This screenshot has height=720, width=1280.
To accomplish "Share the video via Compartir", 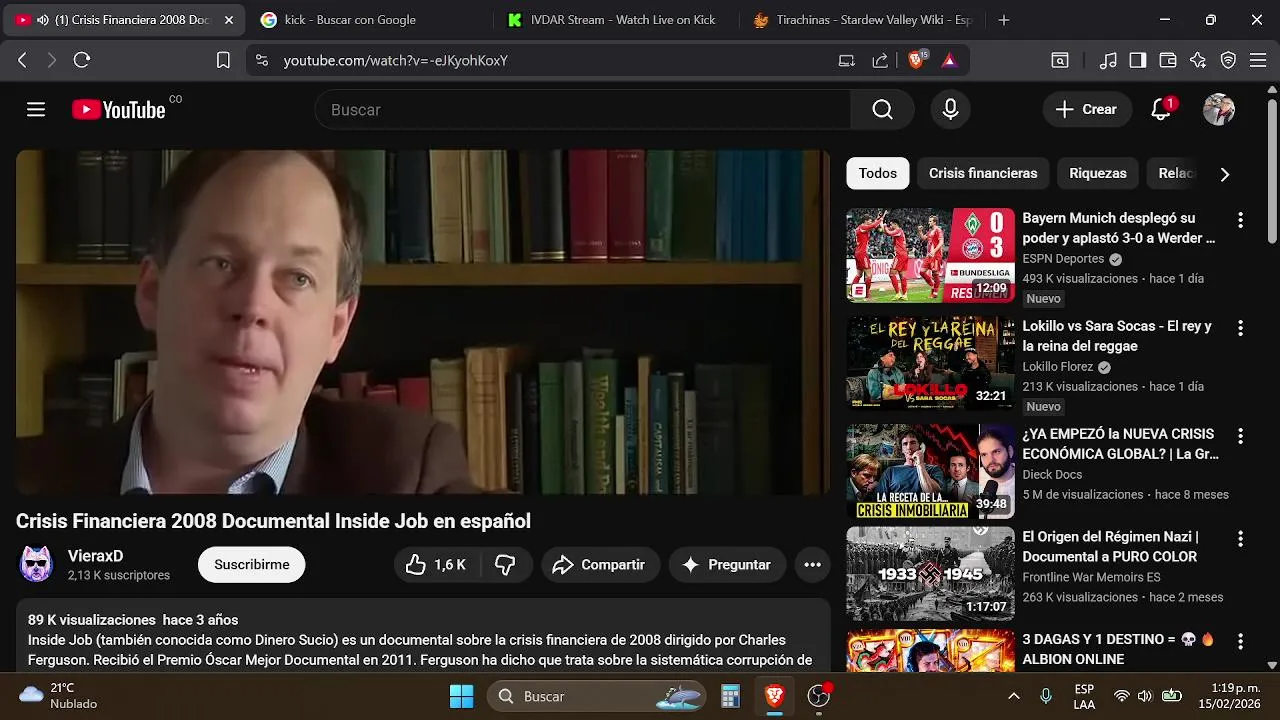I will click(x=600, y=565).
